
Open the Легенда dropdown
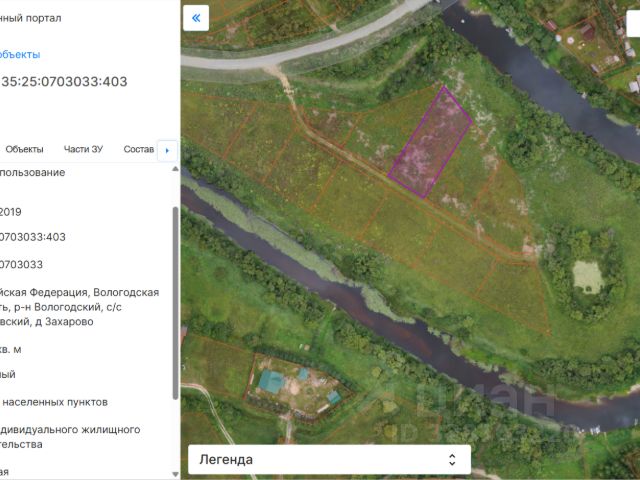pyautogui.click(x=329, y=460)
